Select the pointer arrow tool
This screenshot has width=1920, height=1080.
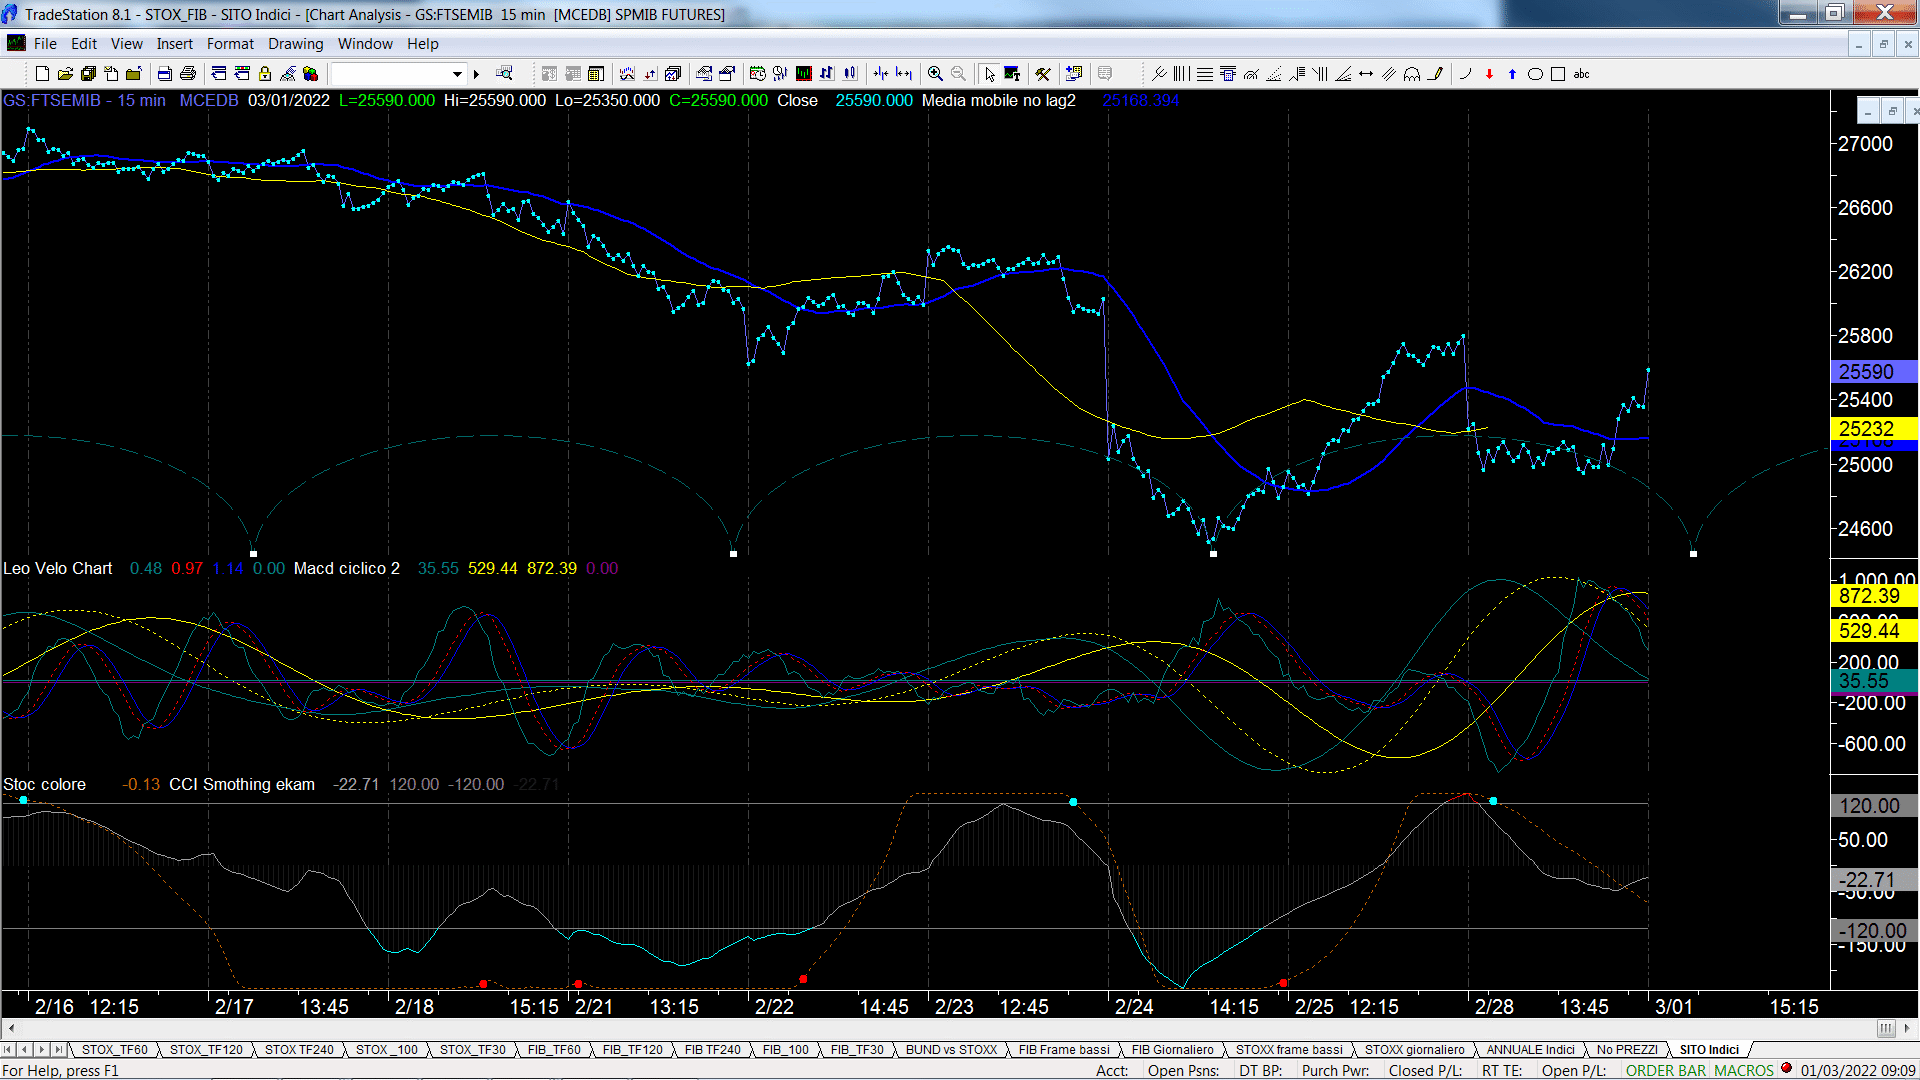(x=989, y=74)
